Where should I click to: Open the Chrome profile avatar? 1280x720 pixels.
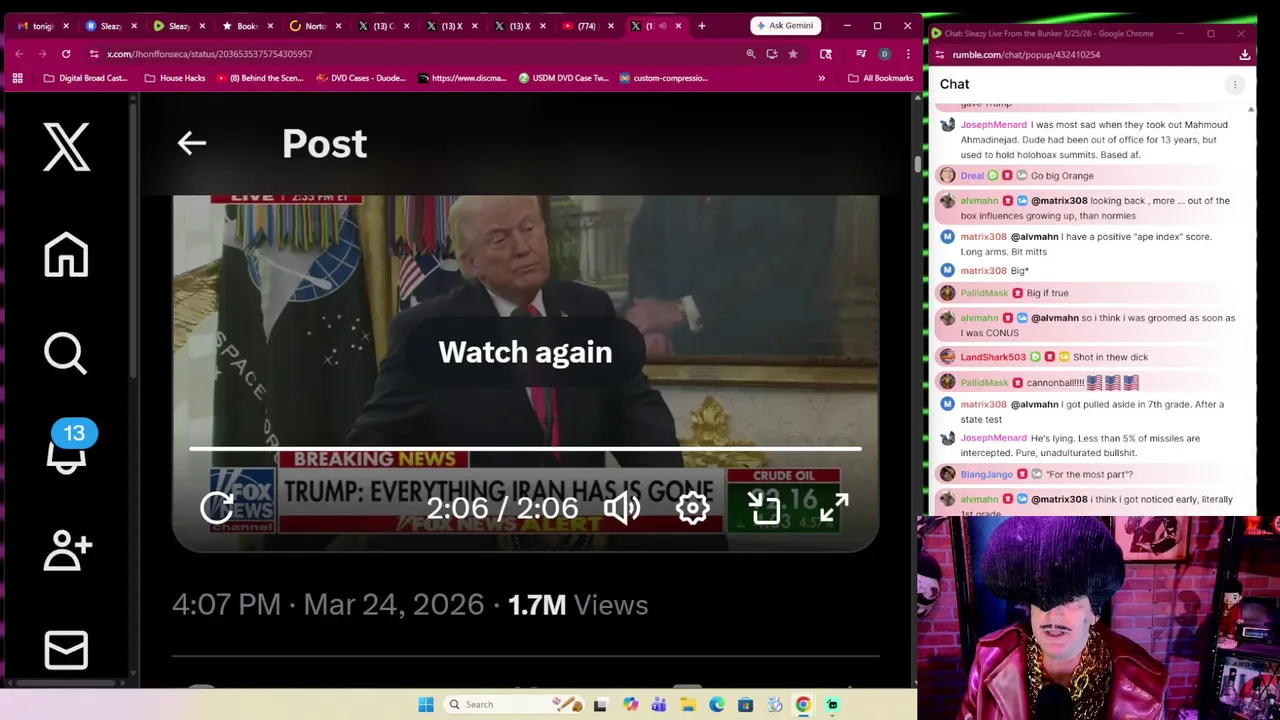(x=884, y=54)
